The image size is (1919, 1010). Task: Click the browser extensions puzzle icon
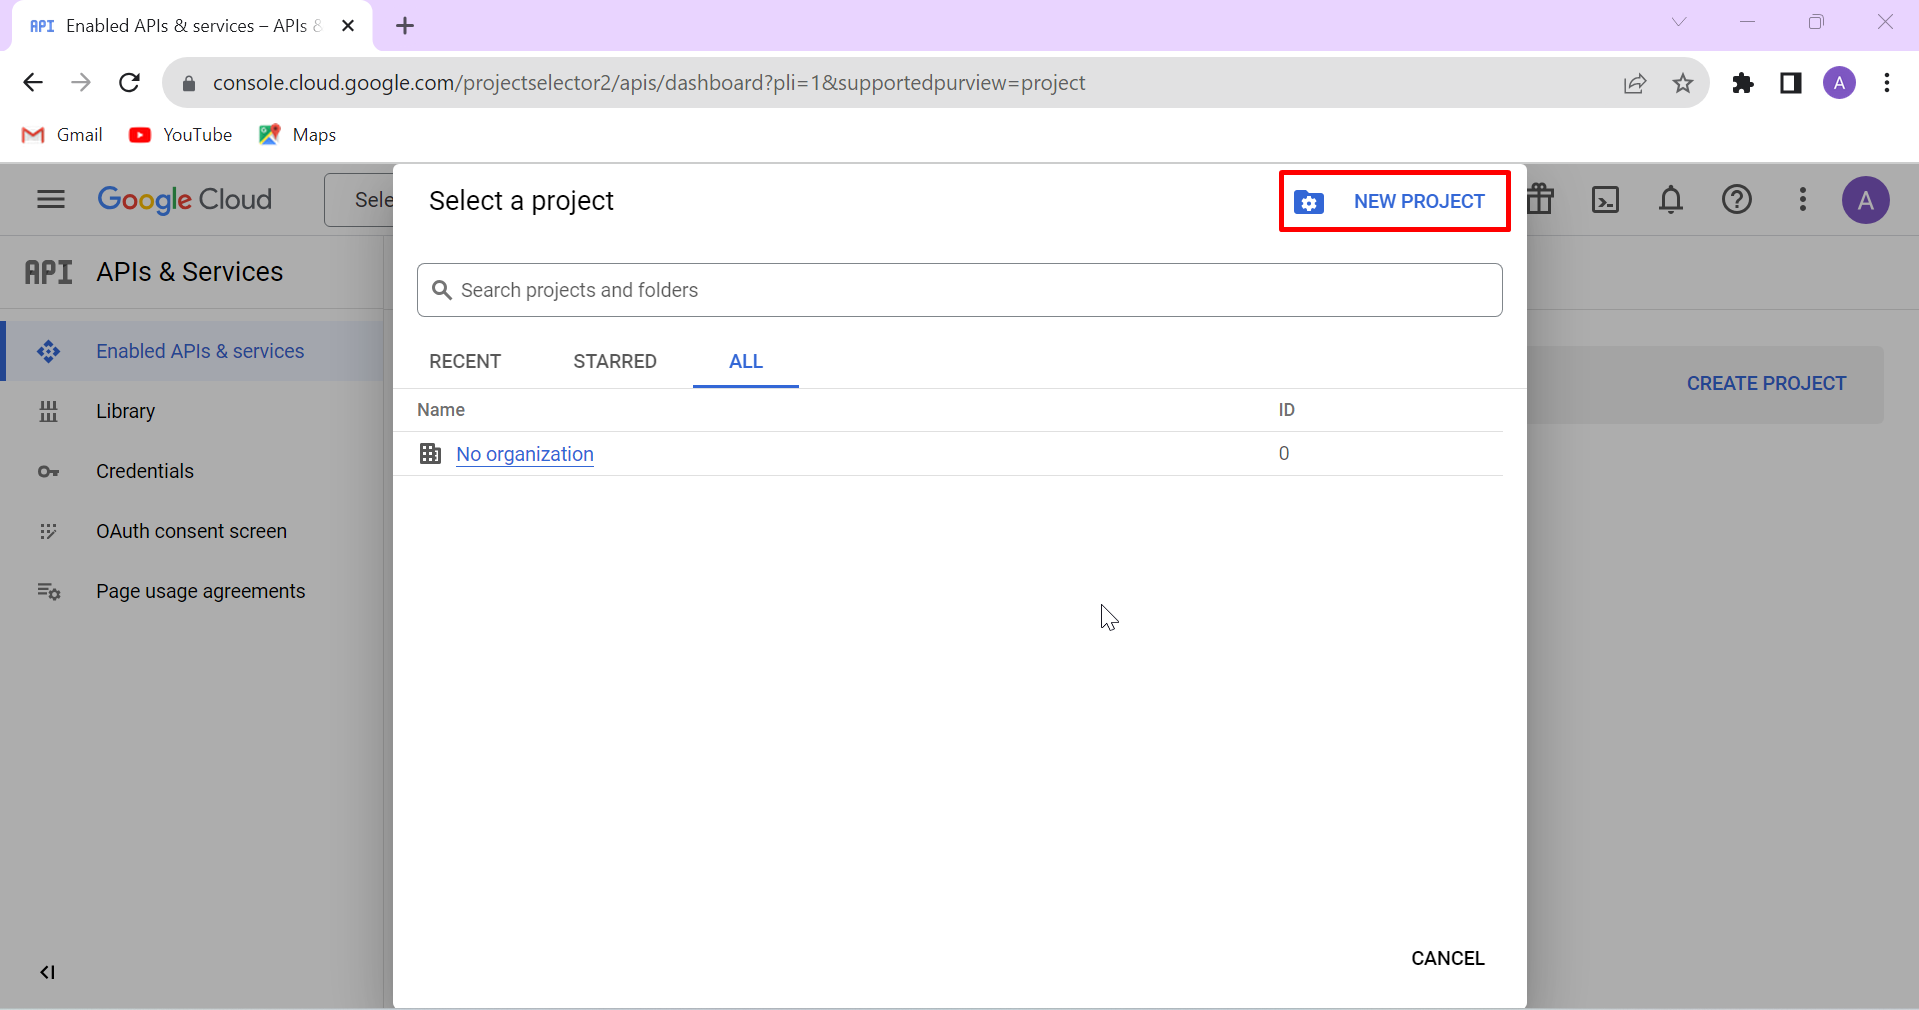tap(1743, 83)
